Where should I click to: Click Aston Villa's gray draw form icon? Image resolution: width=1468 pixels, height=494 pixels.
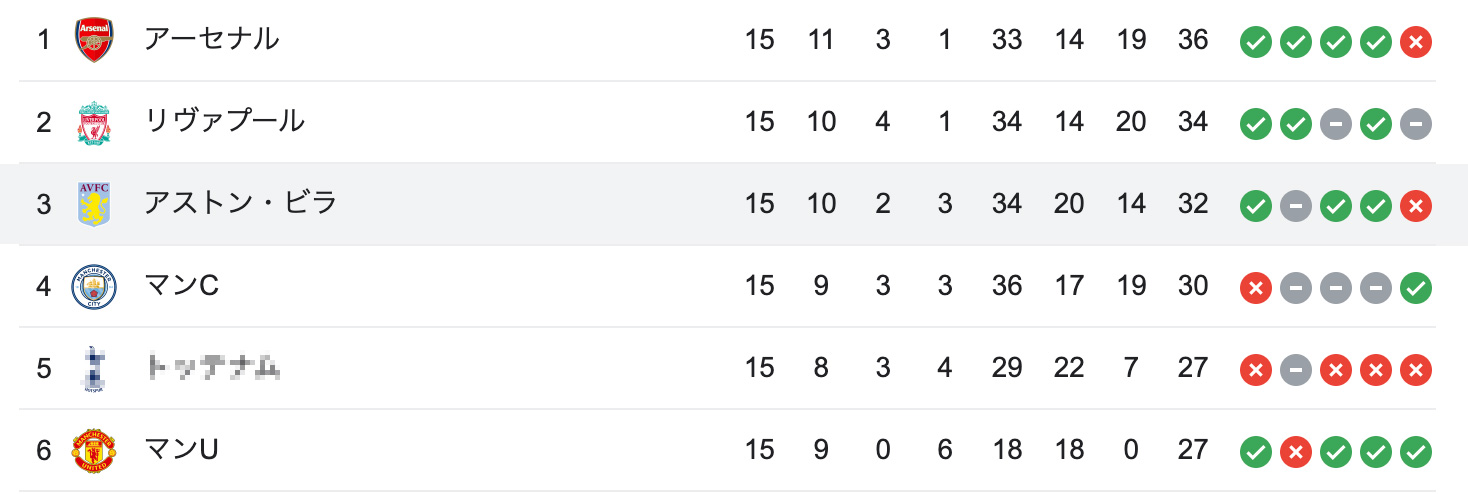(1295, 206)
